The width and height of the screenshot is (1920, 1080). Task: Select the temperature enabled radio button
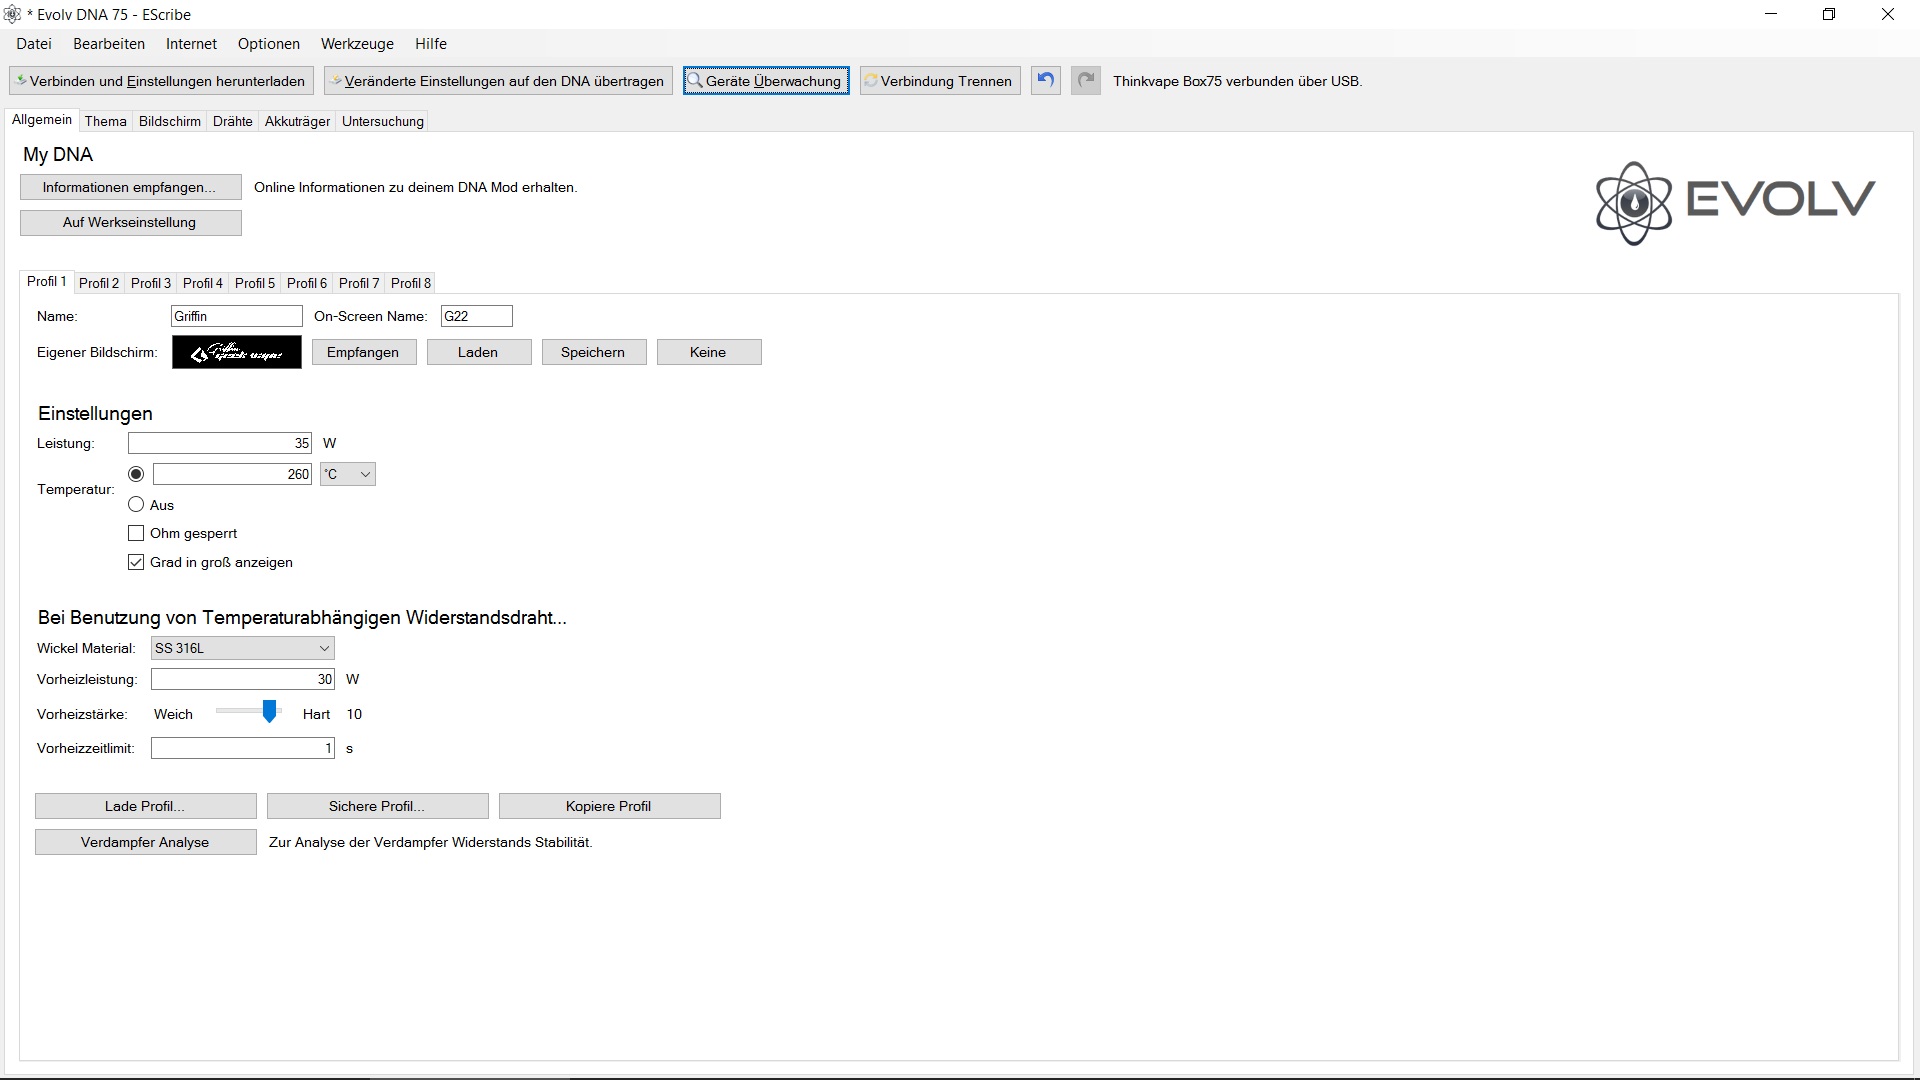click(x=136, y=474)
